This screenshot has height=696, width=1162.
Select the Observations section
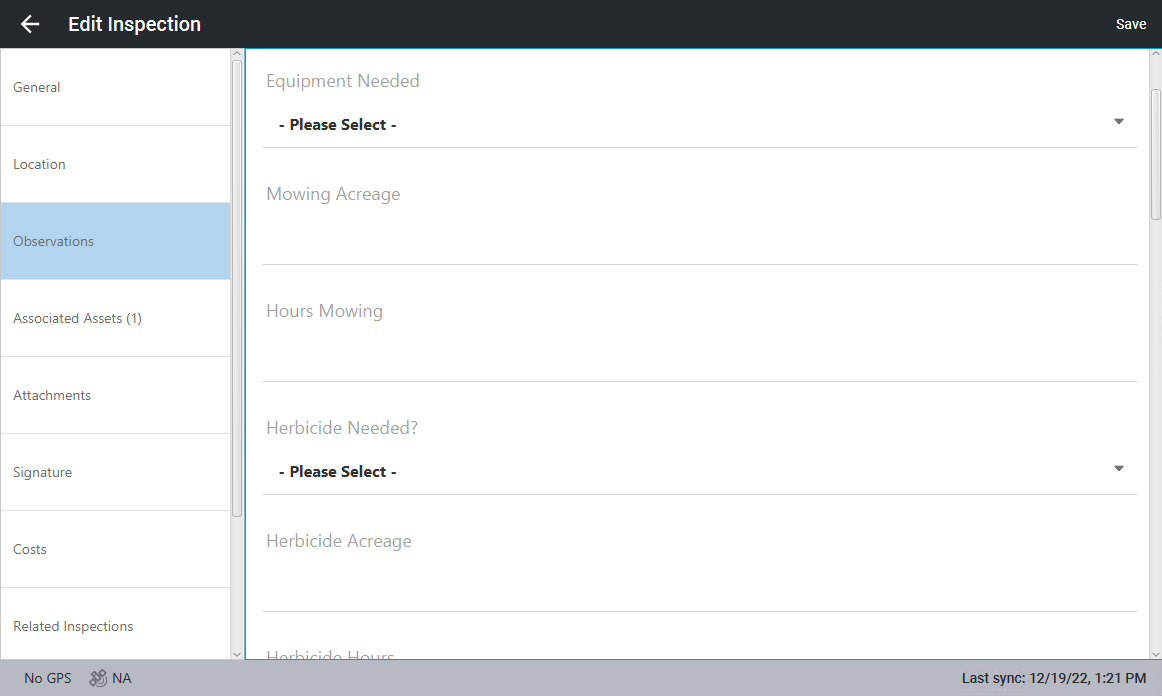115,241
